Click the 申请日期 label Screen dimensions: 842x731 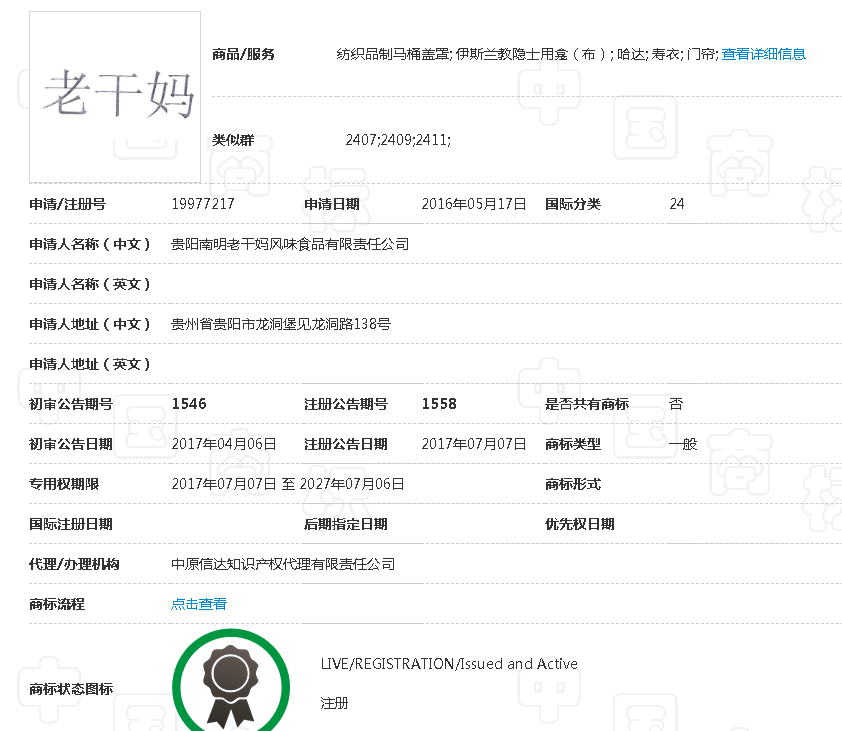point(331,204)
